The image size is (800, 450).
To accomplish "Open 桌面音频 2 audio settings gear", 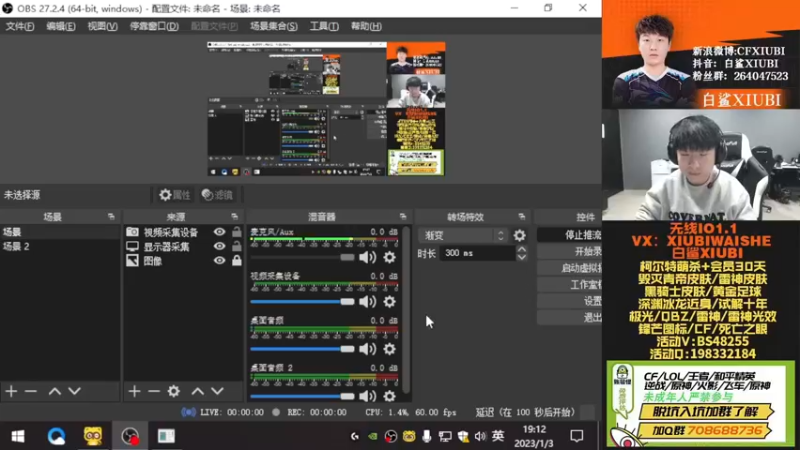I will pyautogui.click(x=389, y=396).
